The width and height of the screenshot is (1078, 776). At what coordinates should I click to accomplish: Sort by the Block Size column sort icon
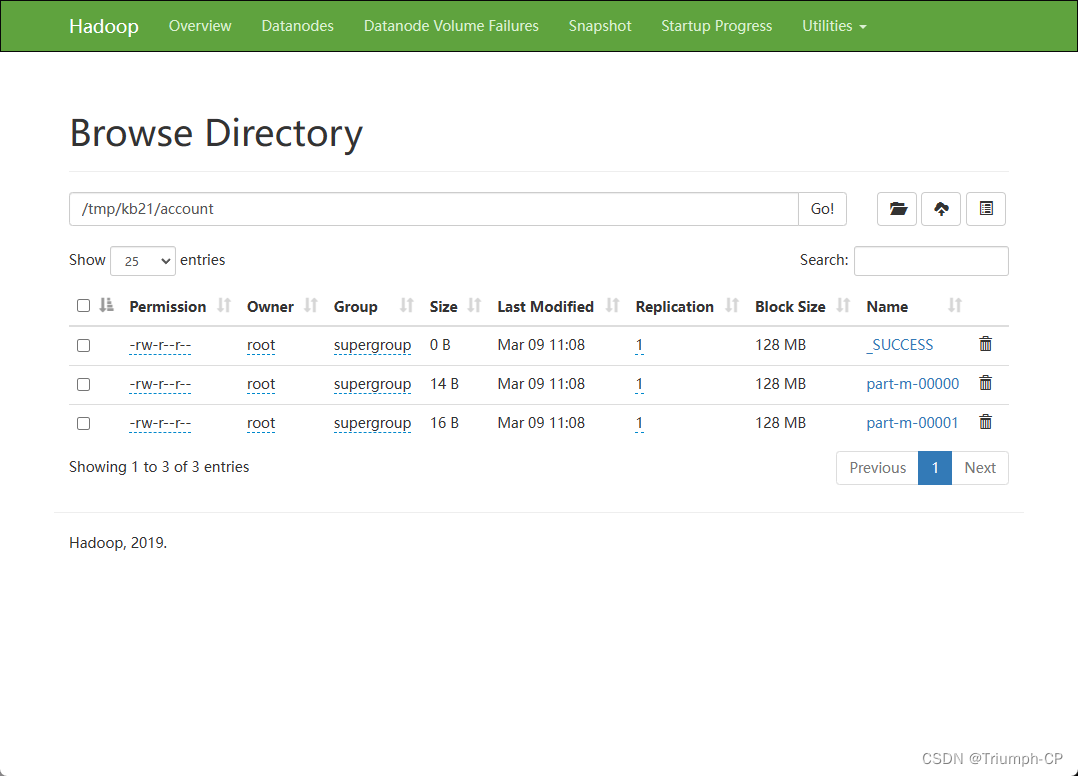(844, 306)
